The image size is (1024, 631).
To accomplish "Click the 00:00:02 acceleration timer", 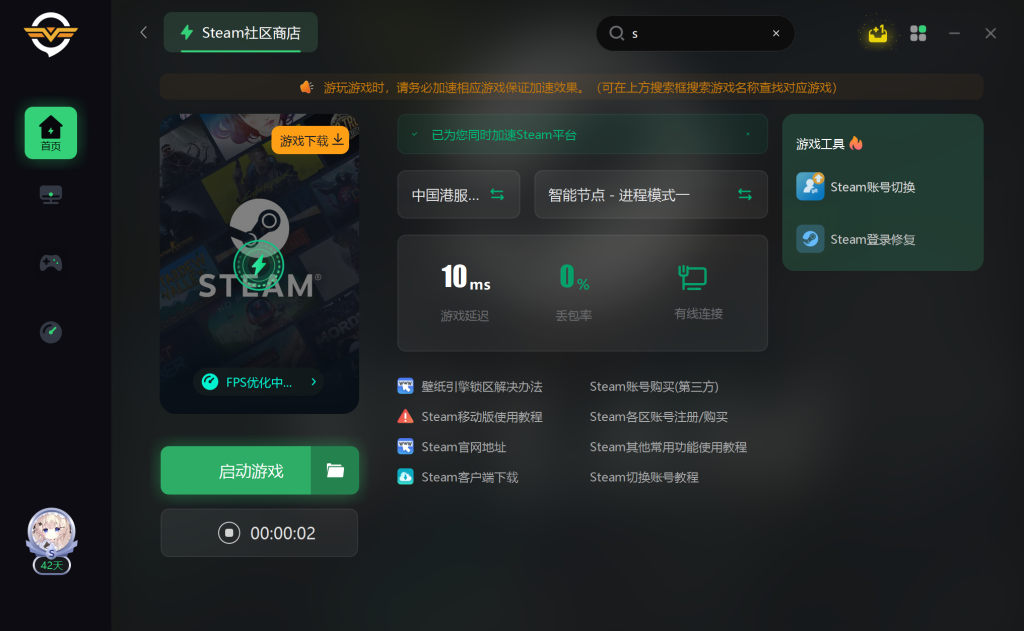I will [x=283, y=534].
